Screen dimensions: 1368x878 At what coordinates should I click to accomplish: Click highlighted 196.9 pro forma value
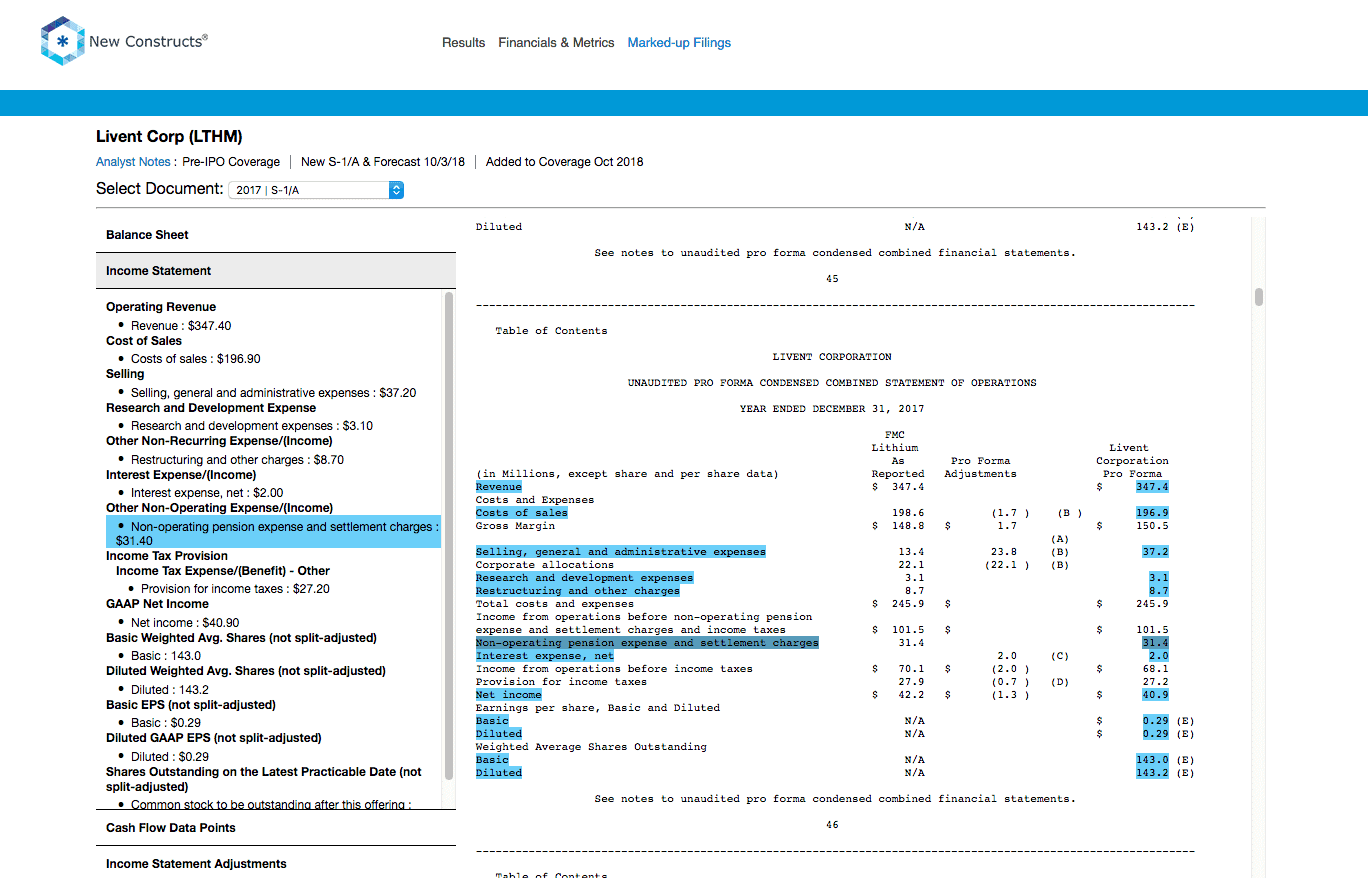tap(1152, 513)
